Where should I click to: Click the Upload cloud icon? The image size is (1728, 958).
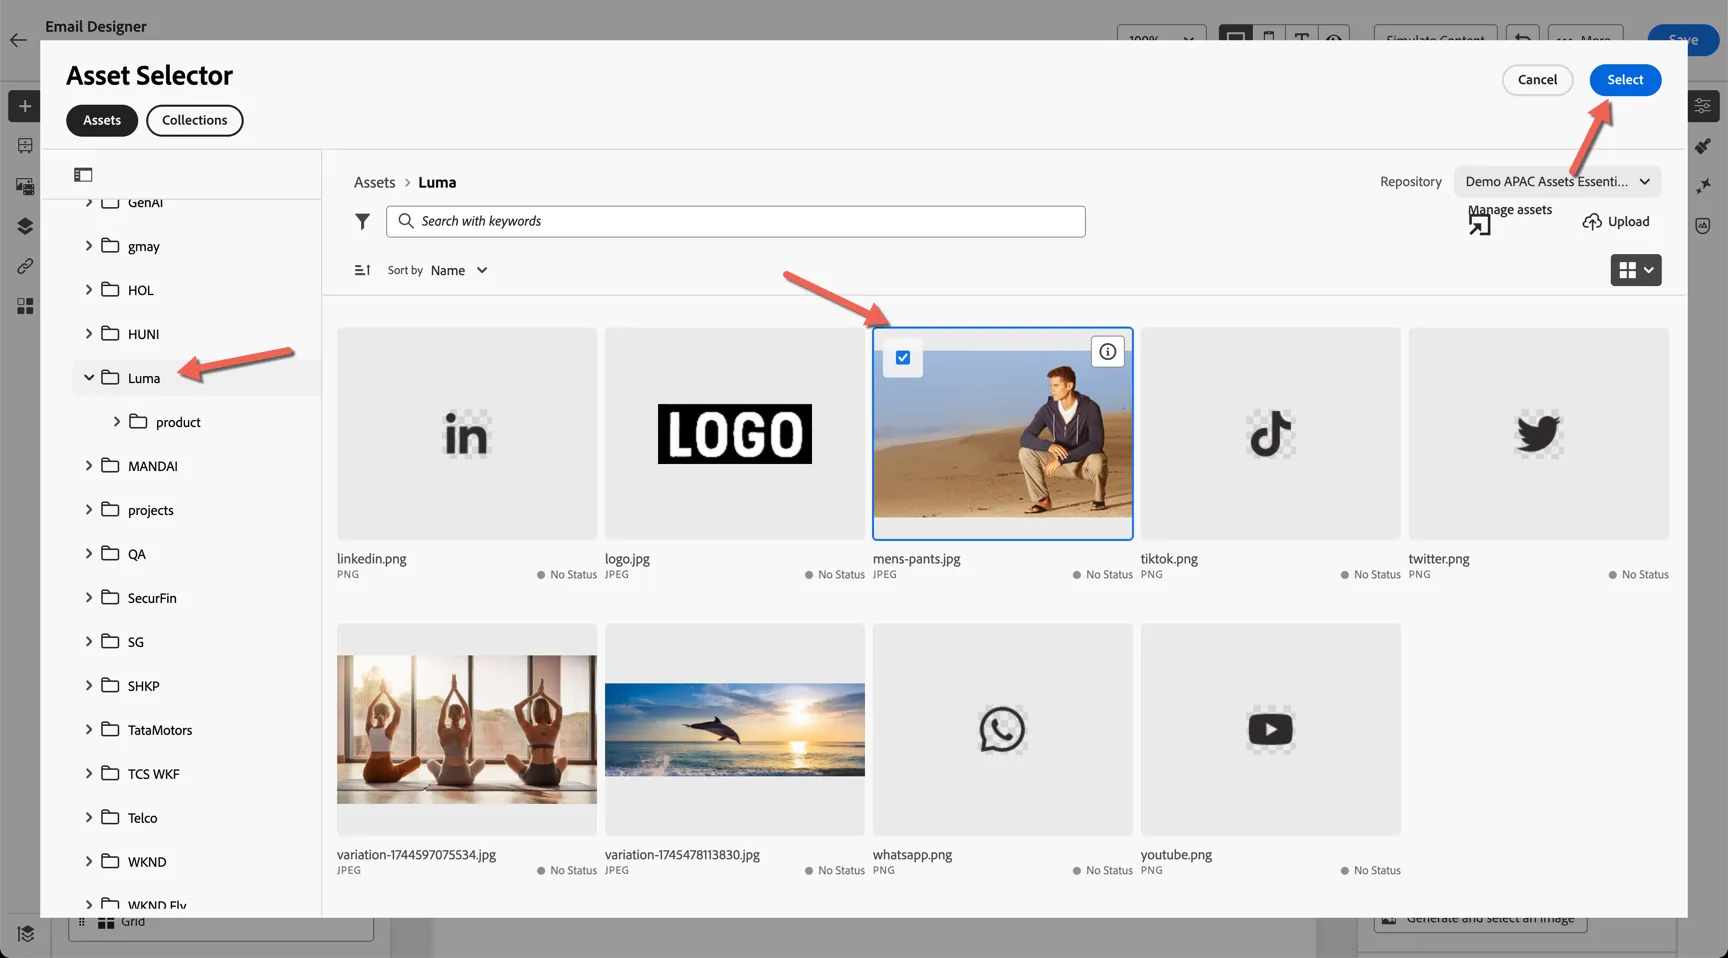[x=1592, y=222]
